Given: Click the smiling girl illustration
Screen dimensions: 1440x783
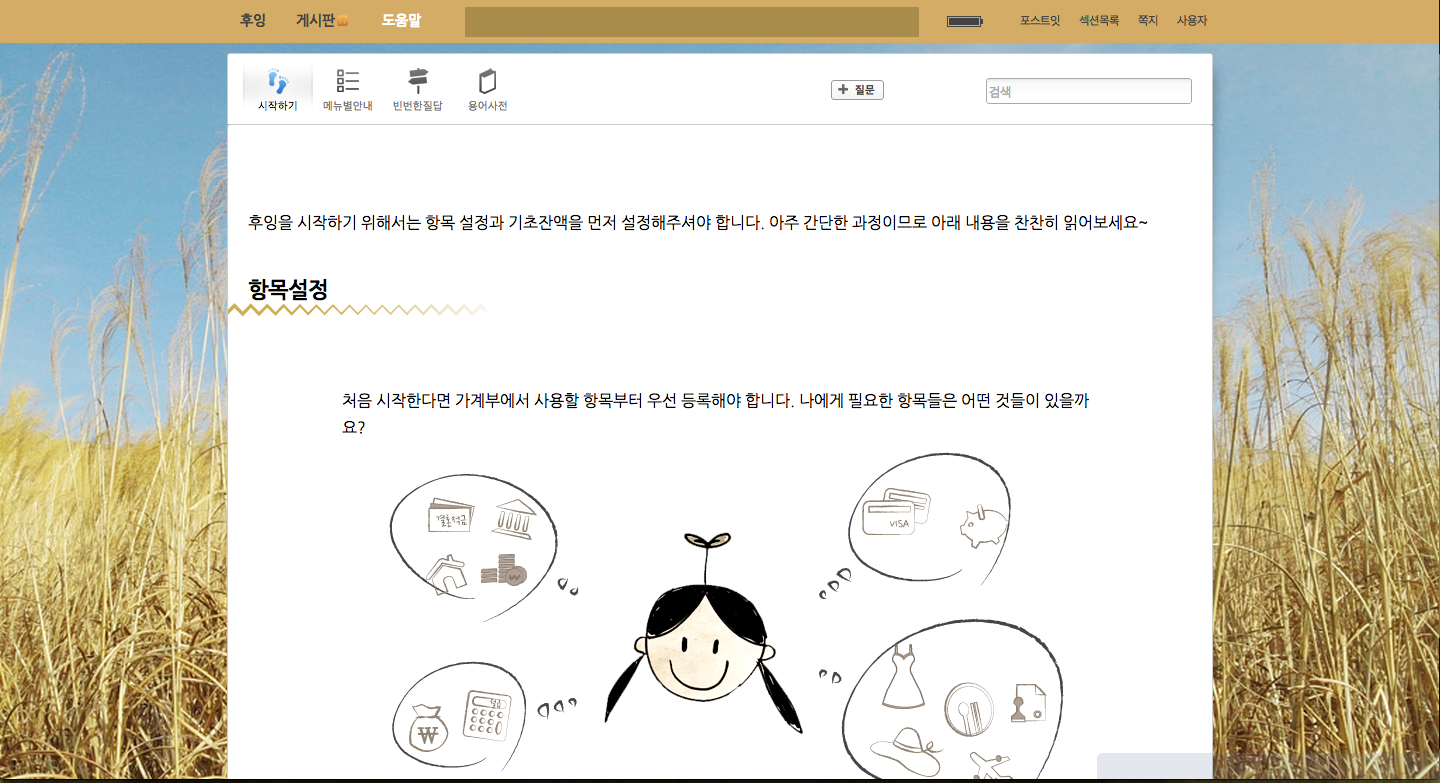Looking at the screenshot, I should pos(704,634).
